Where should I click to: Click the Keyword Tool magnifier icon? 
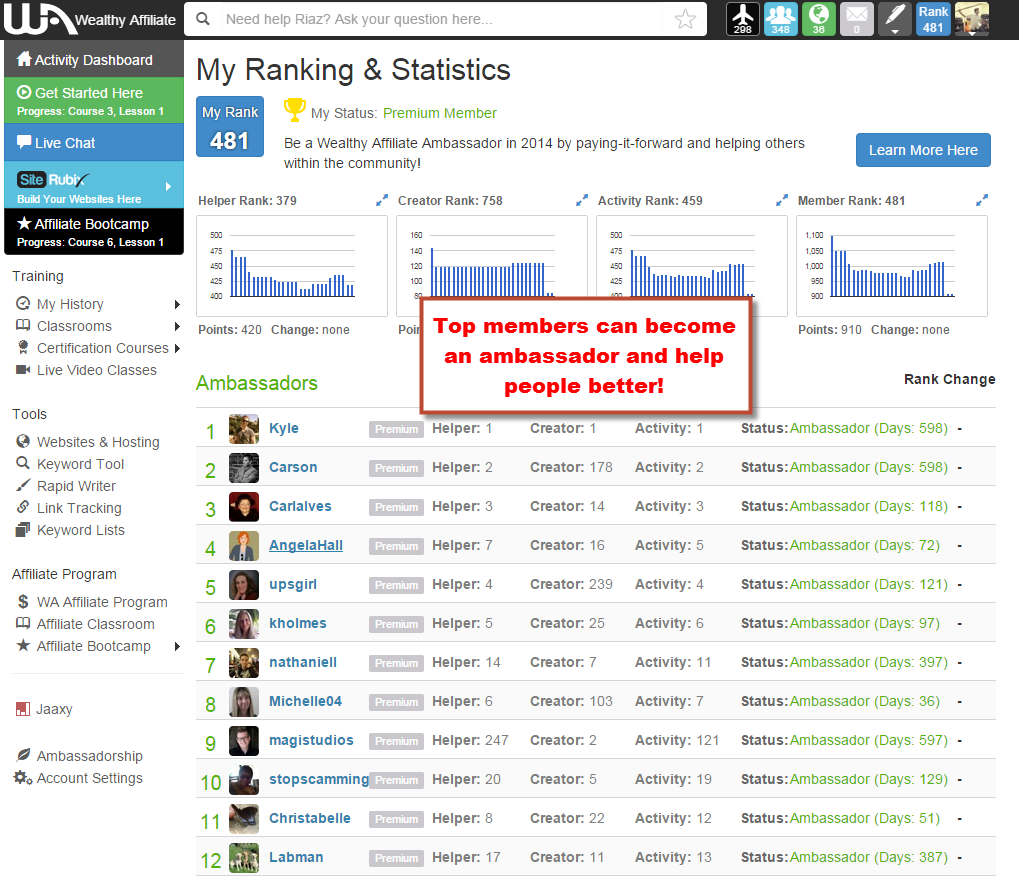click(x=23, y=463)
